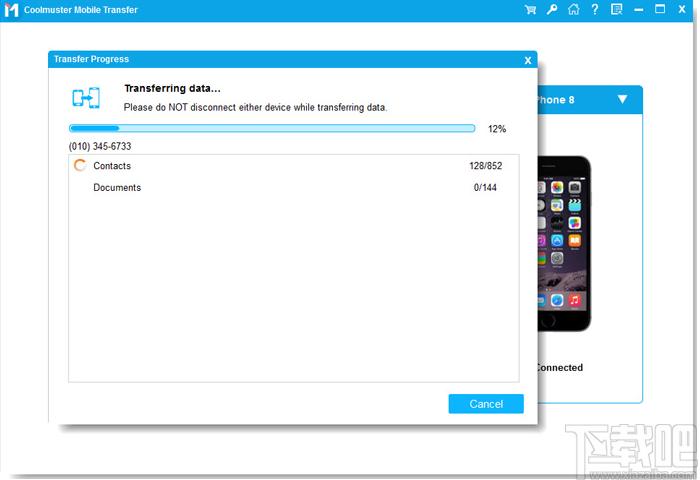Click the Coolmuster app logo
Screen dimensions: 700x480
pyautogui.click(x=11, y=10)
